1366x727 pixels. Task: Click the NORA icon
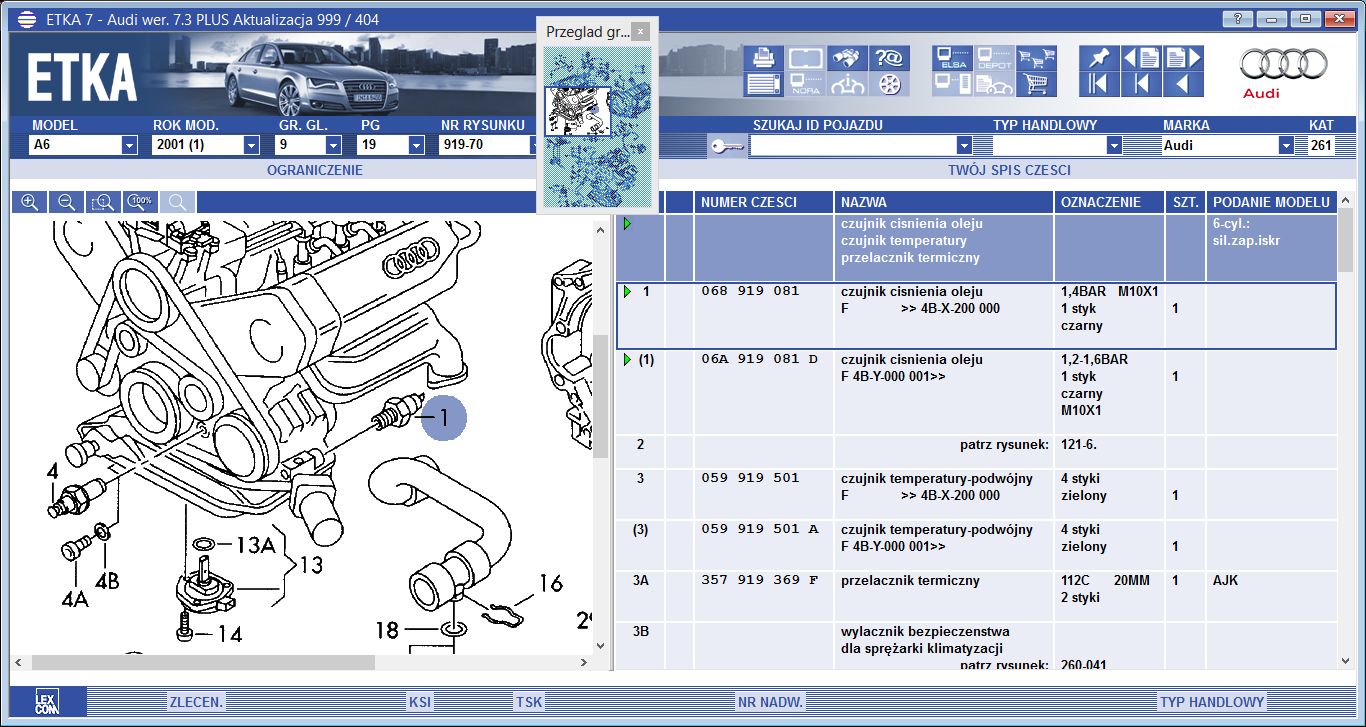[805, 84]
